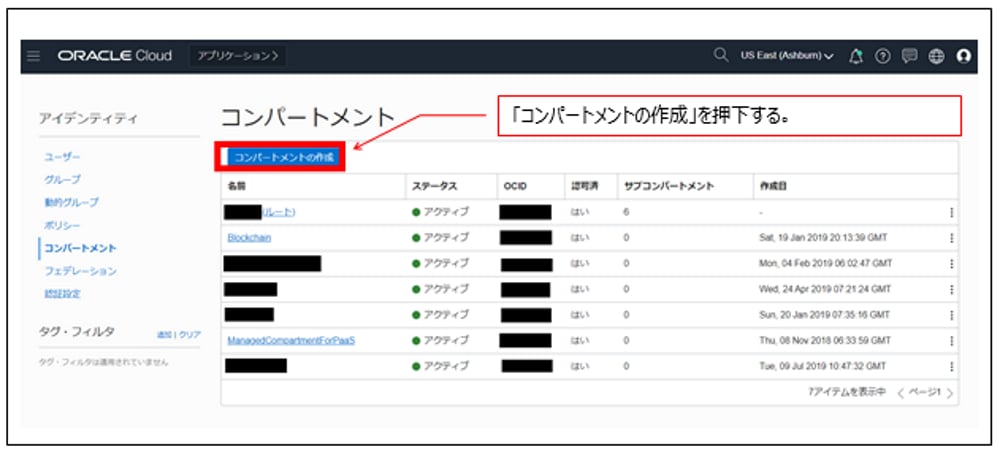This screenshot has height=452, width=1000.
Task: Open the フェデレーション sidebar item
Action: (x=80, y=271)
